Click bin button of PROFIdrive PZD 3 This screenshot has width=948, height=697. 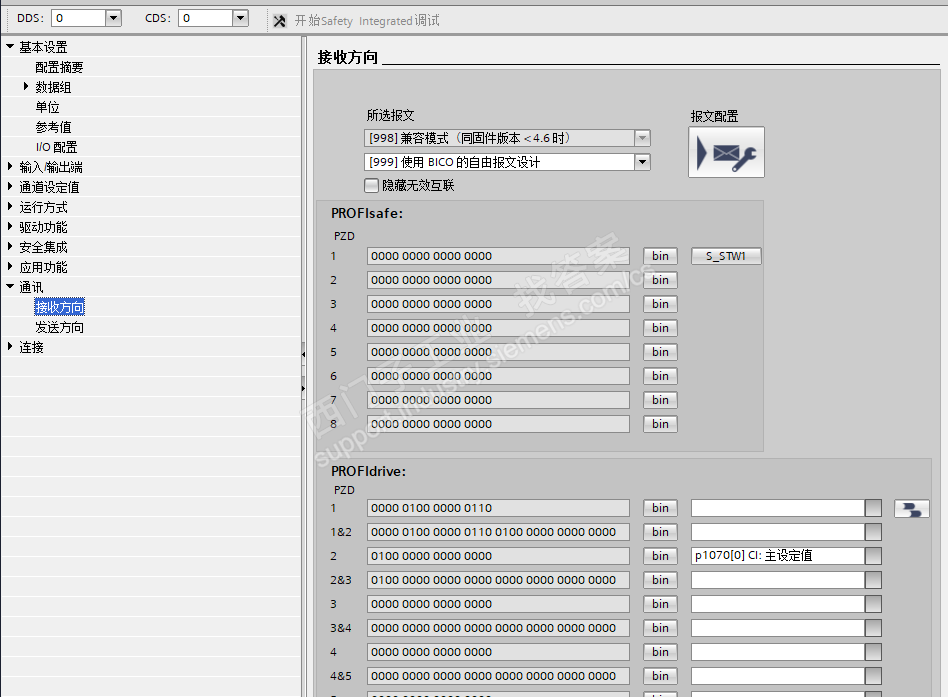[x=660, y=604]
